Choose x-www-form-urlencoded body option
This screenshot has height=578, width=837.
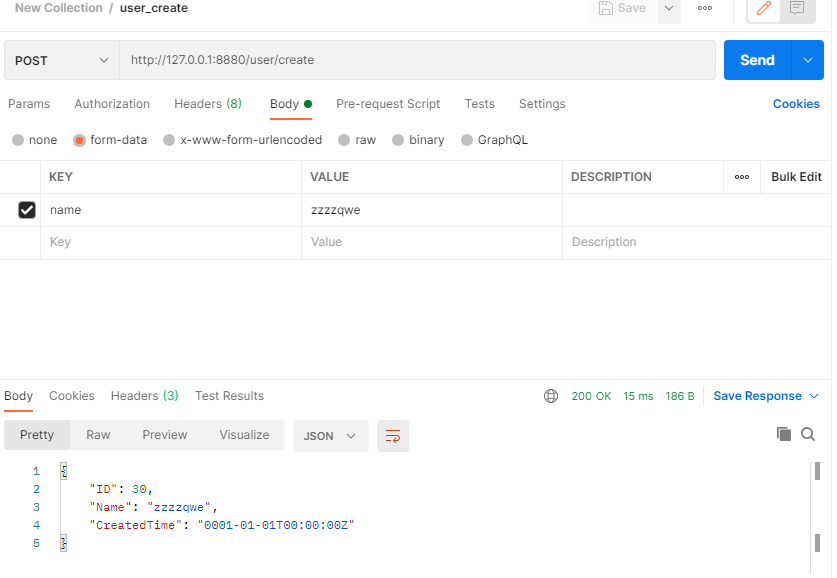pos(169,140)
